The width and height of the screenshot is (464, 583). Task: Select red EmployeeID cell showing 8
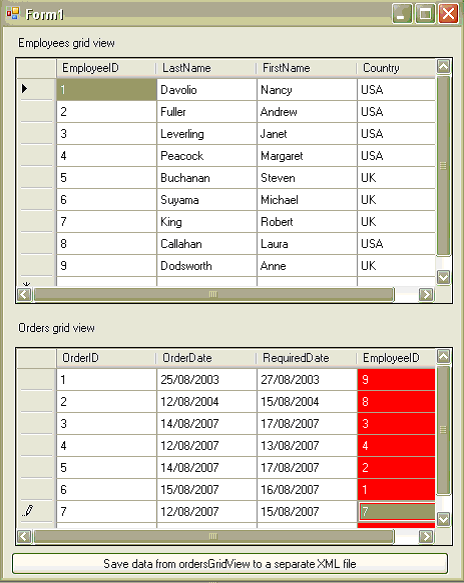point(396,402)
